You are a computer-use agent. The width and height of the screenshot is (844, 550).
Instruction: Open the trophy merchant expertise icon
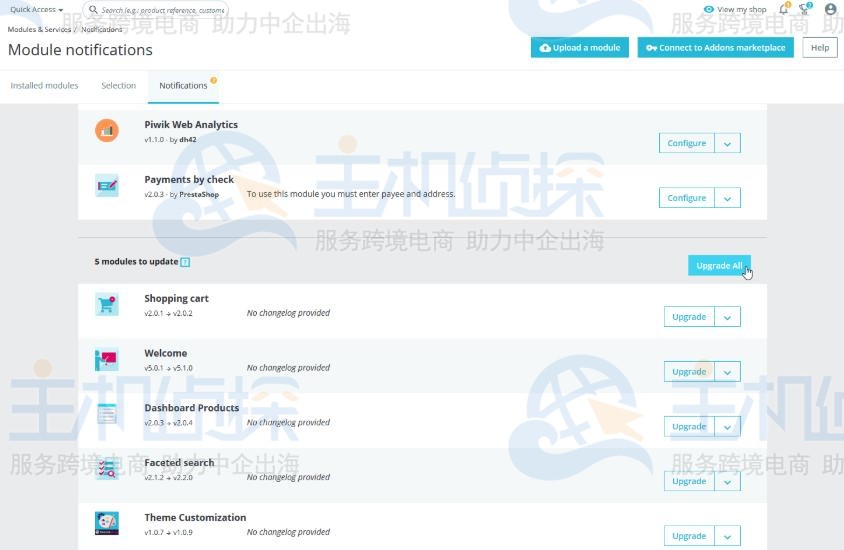tap(805, 10)
